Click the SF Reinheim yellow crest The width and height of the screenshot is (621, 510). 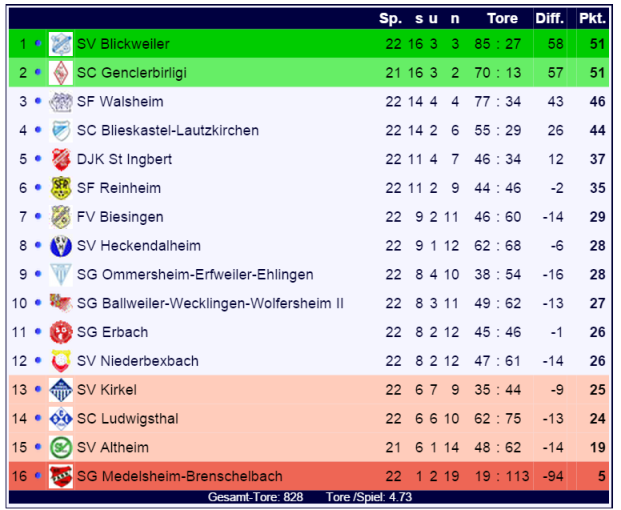pos(61,188)
